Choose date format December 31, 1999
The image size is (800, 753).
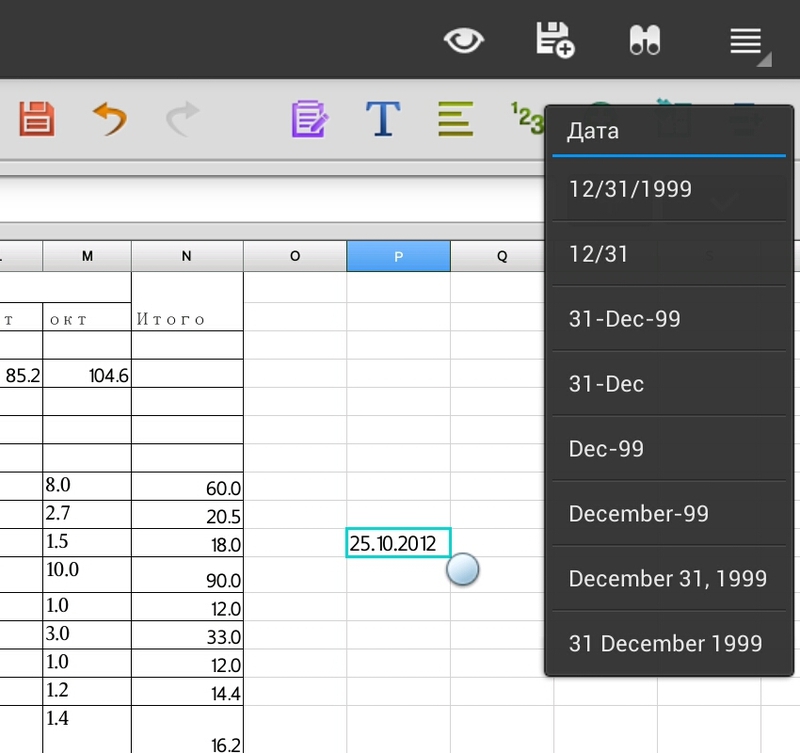pos(669,578)
